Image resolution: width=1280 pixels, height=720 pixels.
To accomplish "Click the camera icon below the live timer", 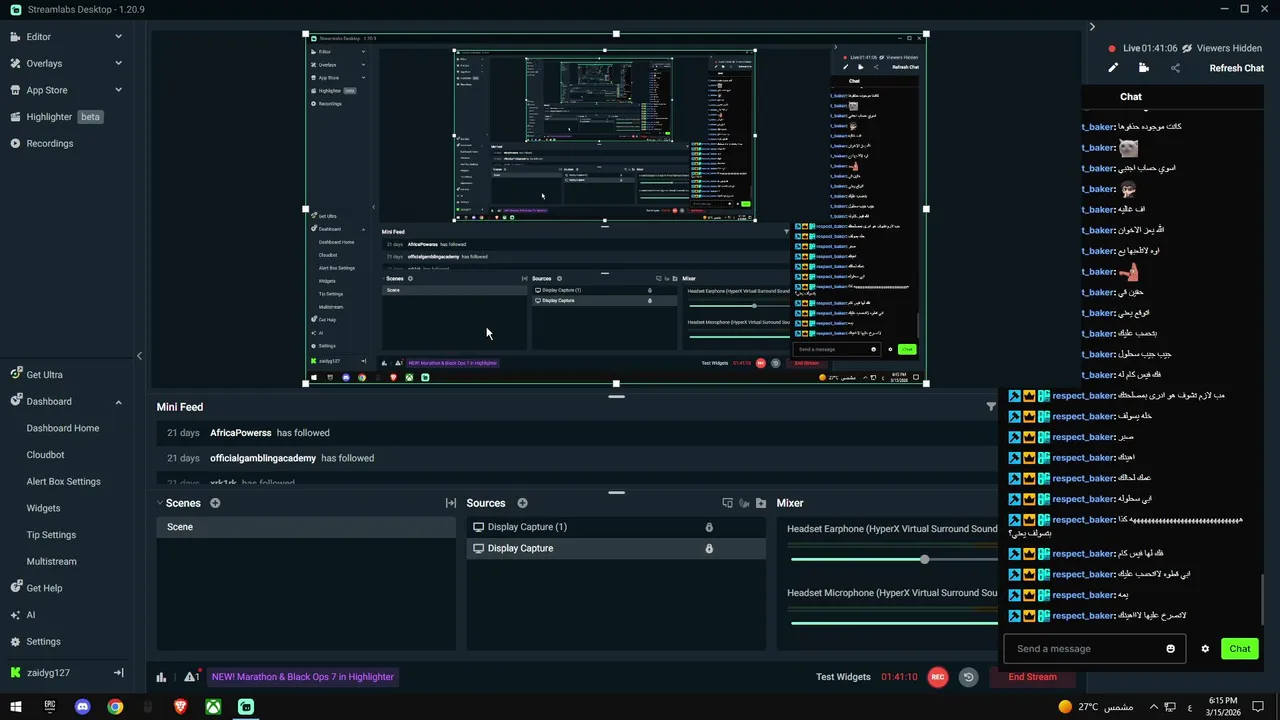I will click(x=1144, y=68).
